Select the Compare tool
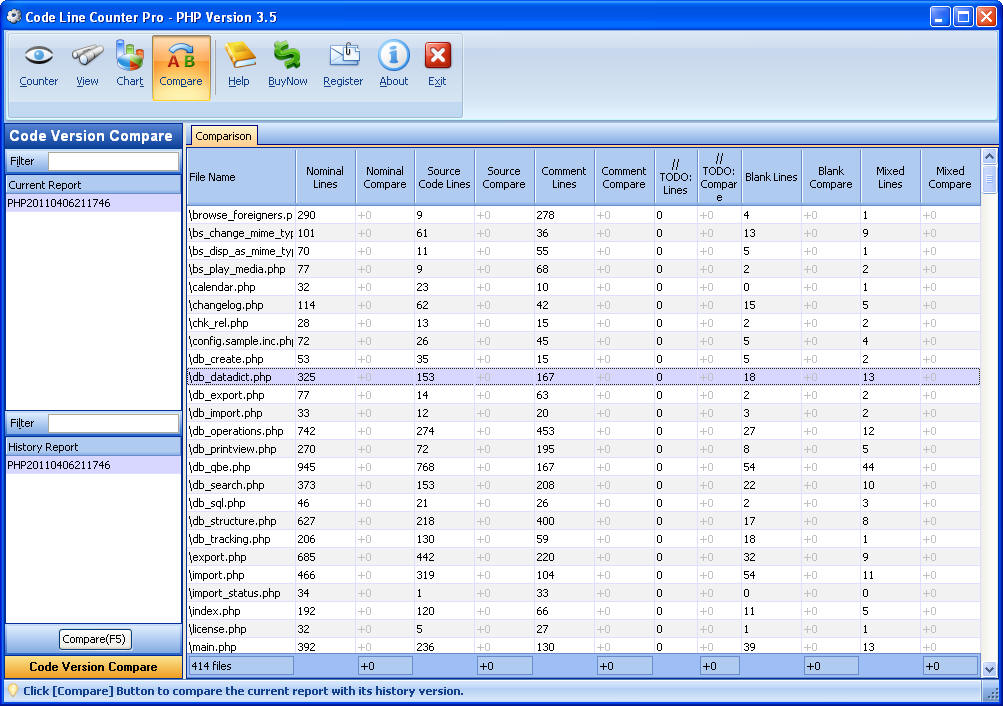Screen dimensions: 1003x706 [180, 65]
